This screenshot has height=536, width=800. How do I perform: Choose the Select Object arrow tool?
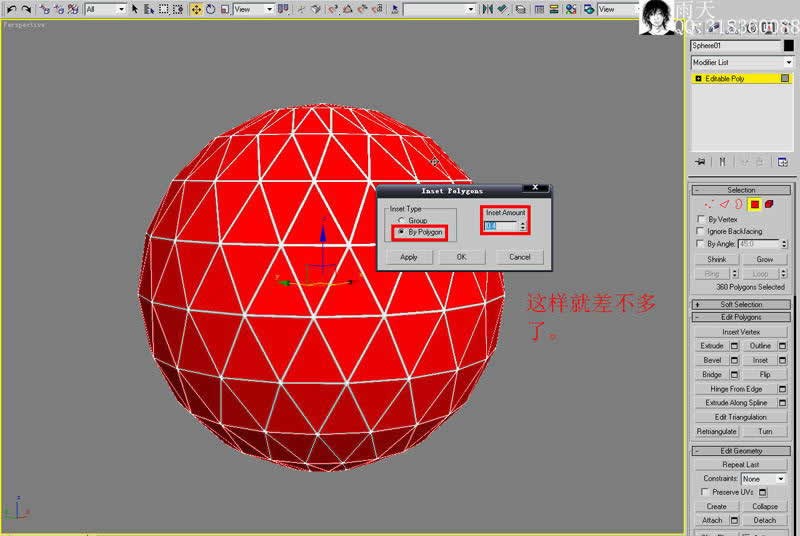135,9
